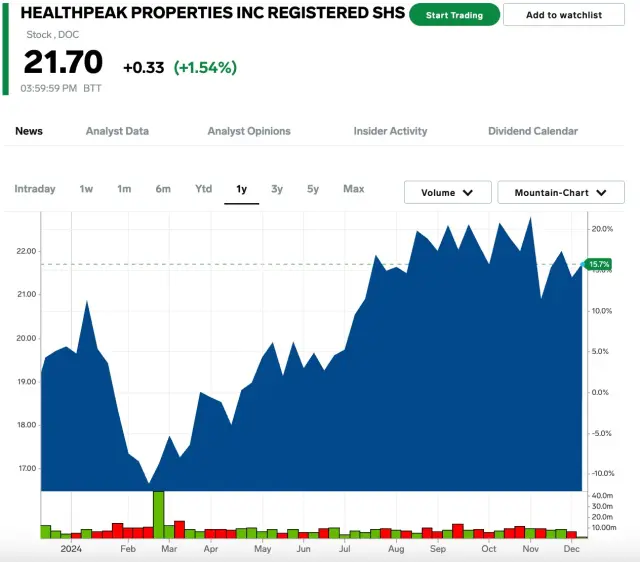The width and height of the screenshot is (640, 562).
Task: Select the 1w chart range
Action: [x=86, y=189]
